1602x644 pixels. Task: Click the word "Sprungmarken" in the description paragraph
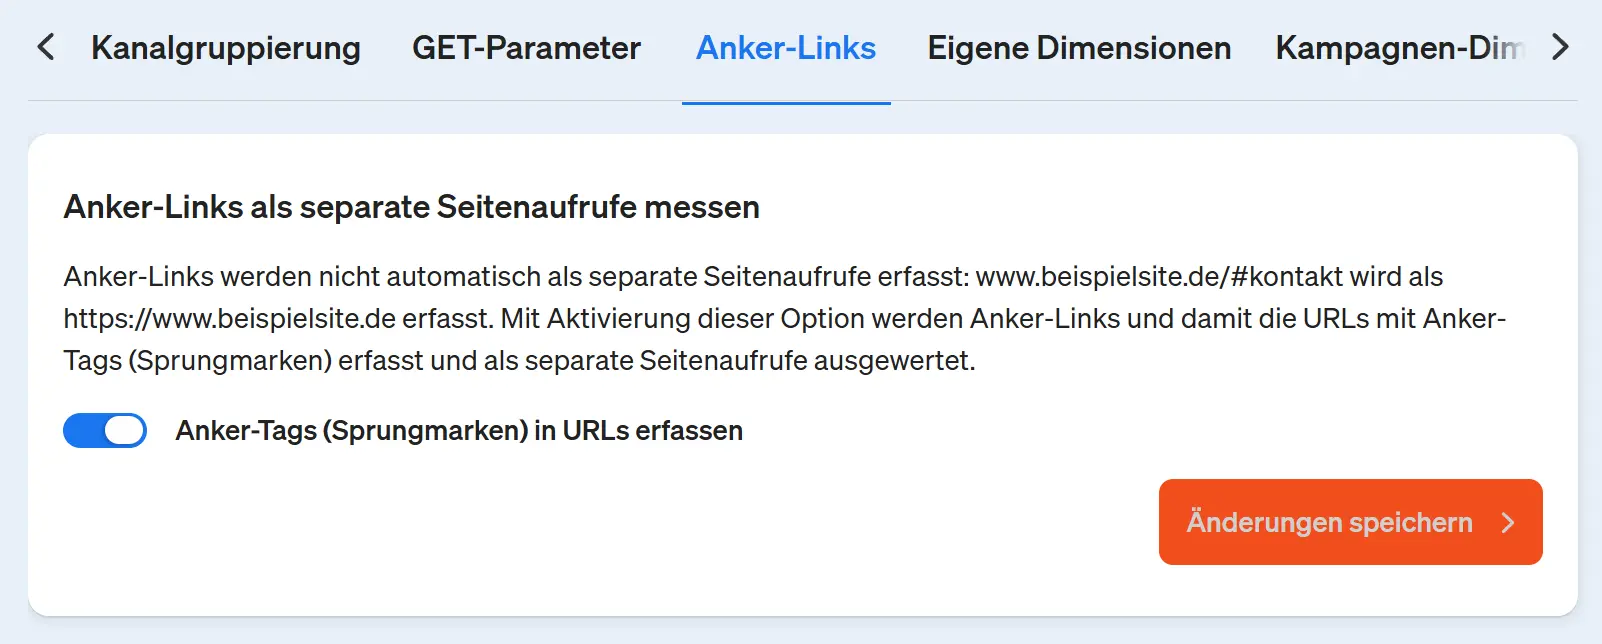[230, 361]
